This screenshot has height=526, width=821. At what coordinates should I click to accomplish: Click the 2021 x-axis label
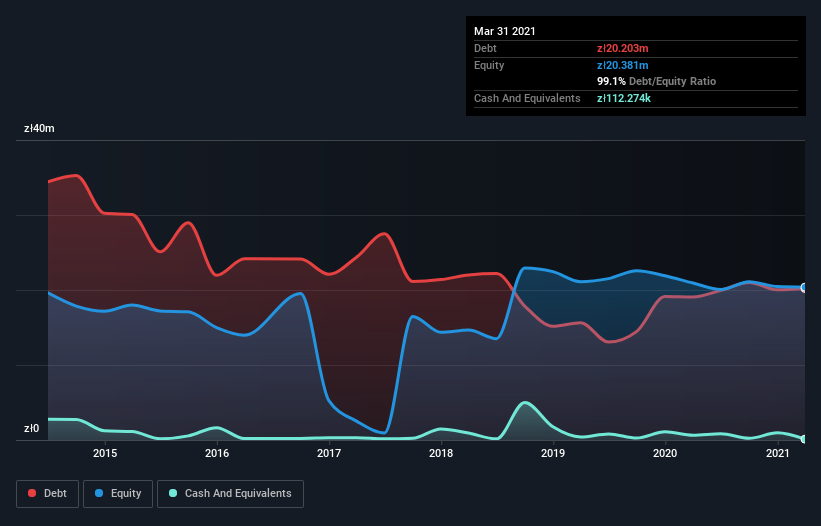[x=778, y=453]
